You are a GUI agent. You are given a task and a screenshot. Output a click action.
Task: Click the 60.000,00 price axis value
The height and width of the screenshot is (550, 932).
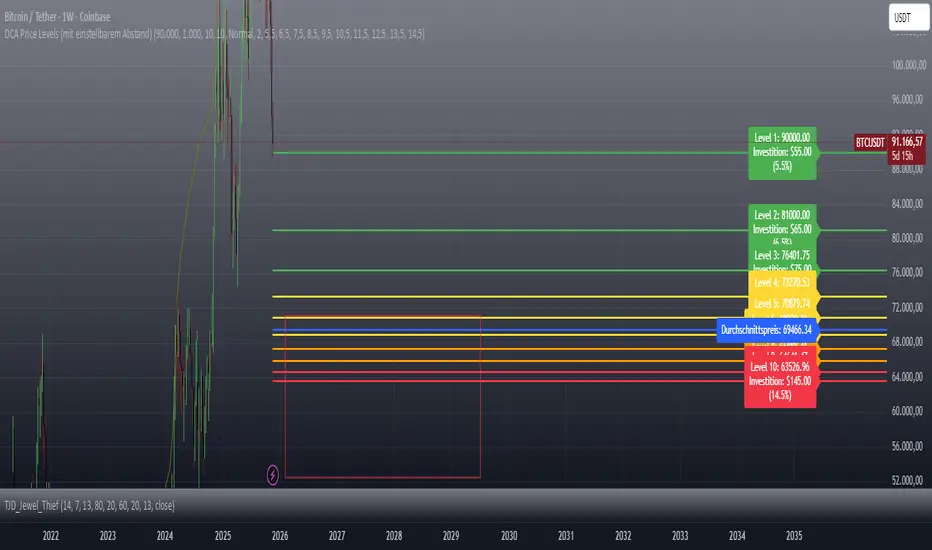pos(907,411)
